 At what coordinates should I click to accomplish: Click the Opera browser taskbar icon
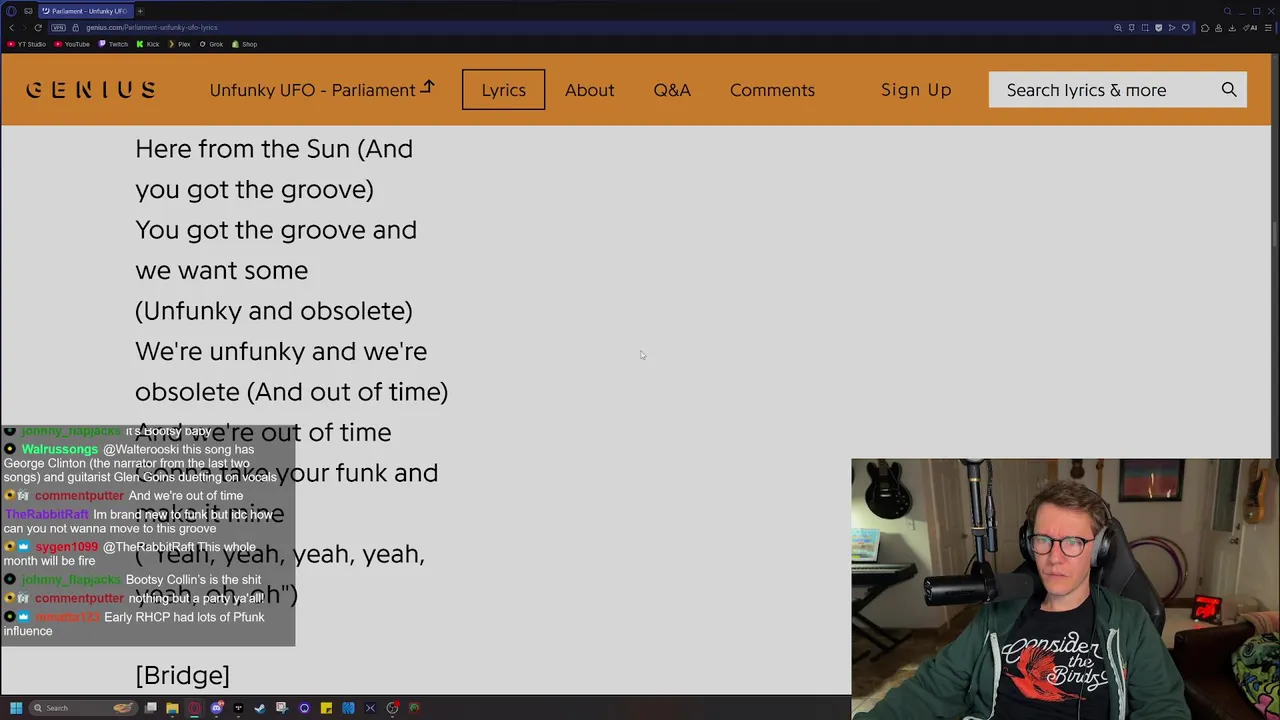click(x=194, y=708)
